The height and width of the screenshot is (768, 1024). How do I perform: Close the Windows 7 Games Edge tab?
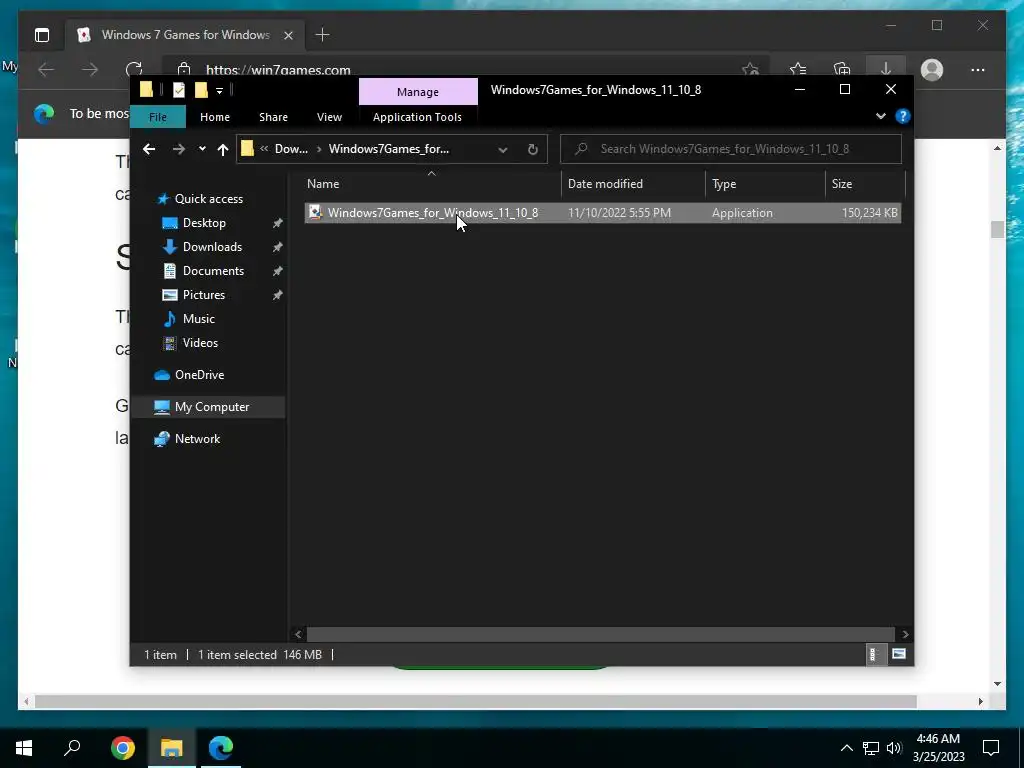pos(288,35)
